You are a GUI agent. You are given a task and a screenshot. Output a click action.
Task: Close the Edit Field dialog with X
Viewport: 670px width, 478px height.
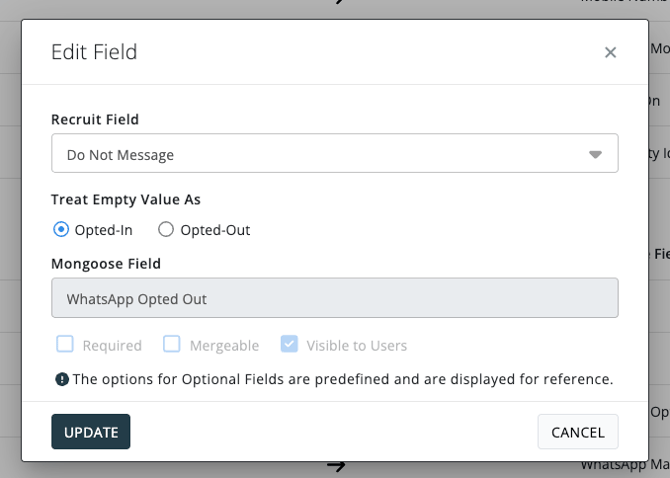610,53
